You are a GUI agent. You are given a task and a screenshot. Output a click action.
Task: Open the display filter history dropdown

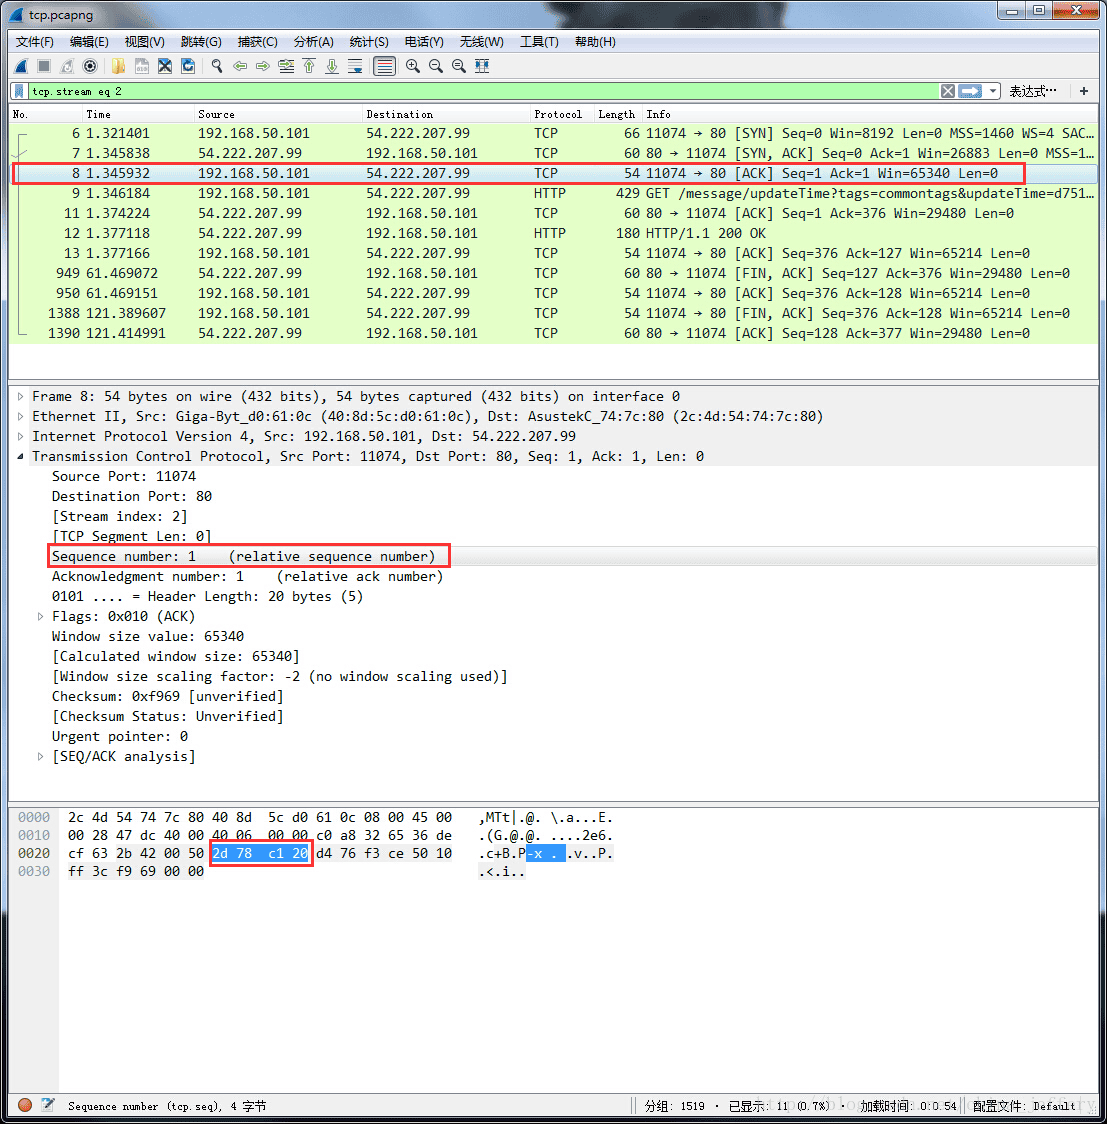[x=993, y=91]
